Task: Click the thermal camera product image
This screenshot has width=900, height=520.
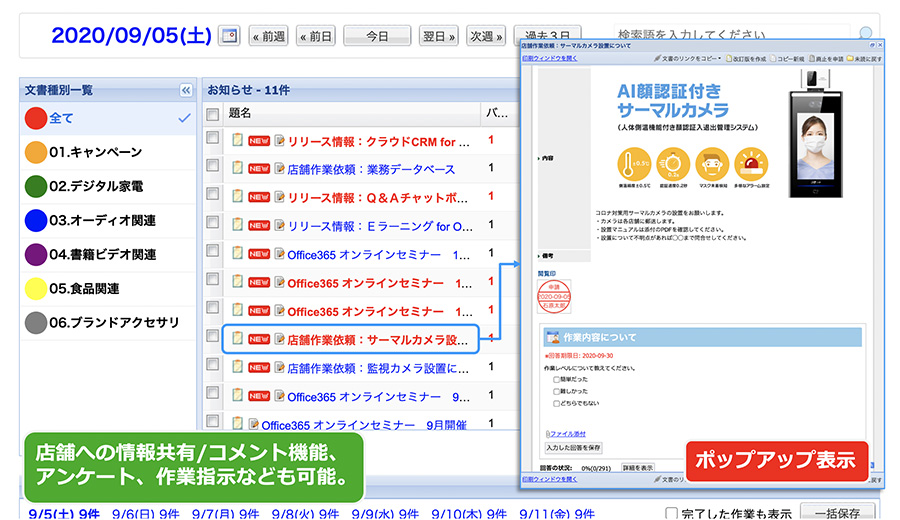Action: [x=816, y=134]
